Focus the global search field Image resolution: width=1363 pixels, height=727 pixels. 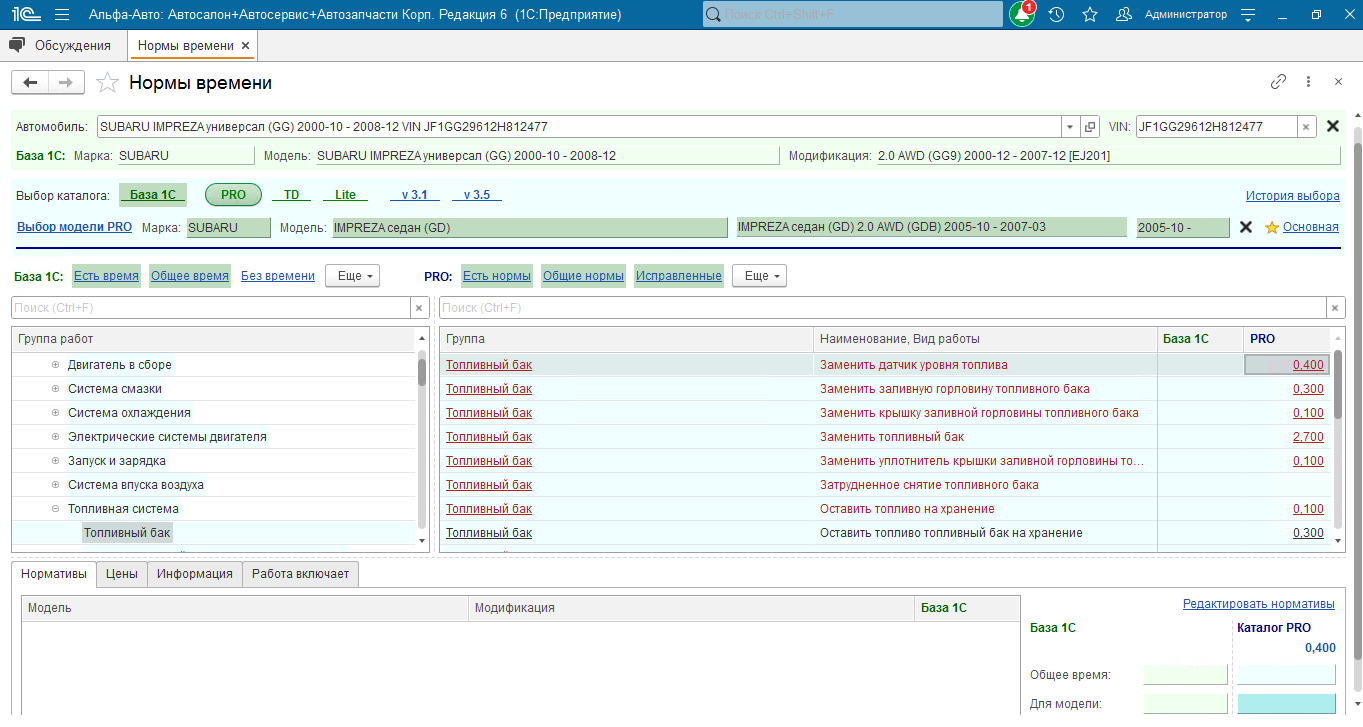pos(853,14)
